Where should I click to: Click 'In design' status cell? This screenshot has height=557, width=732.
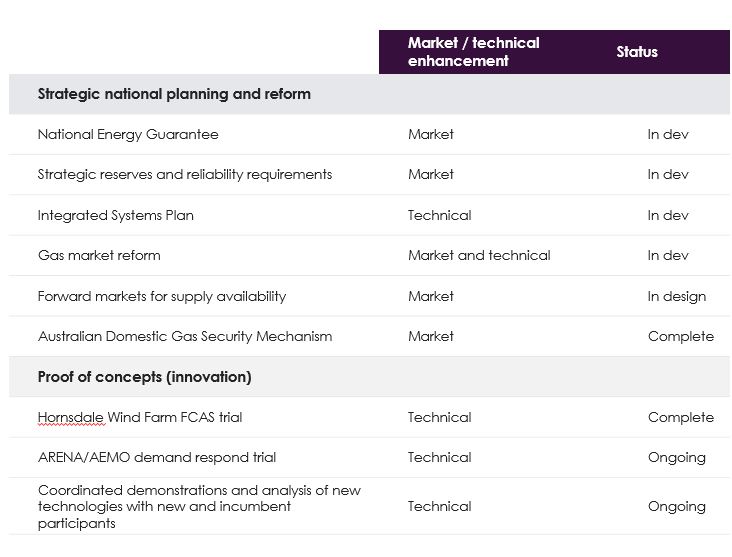coord(676,296)
